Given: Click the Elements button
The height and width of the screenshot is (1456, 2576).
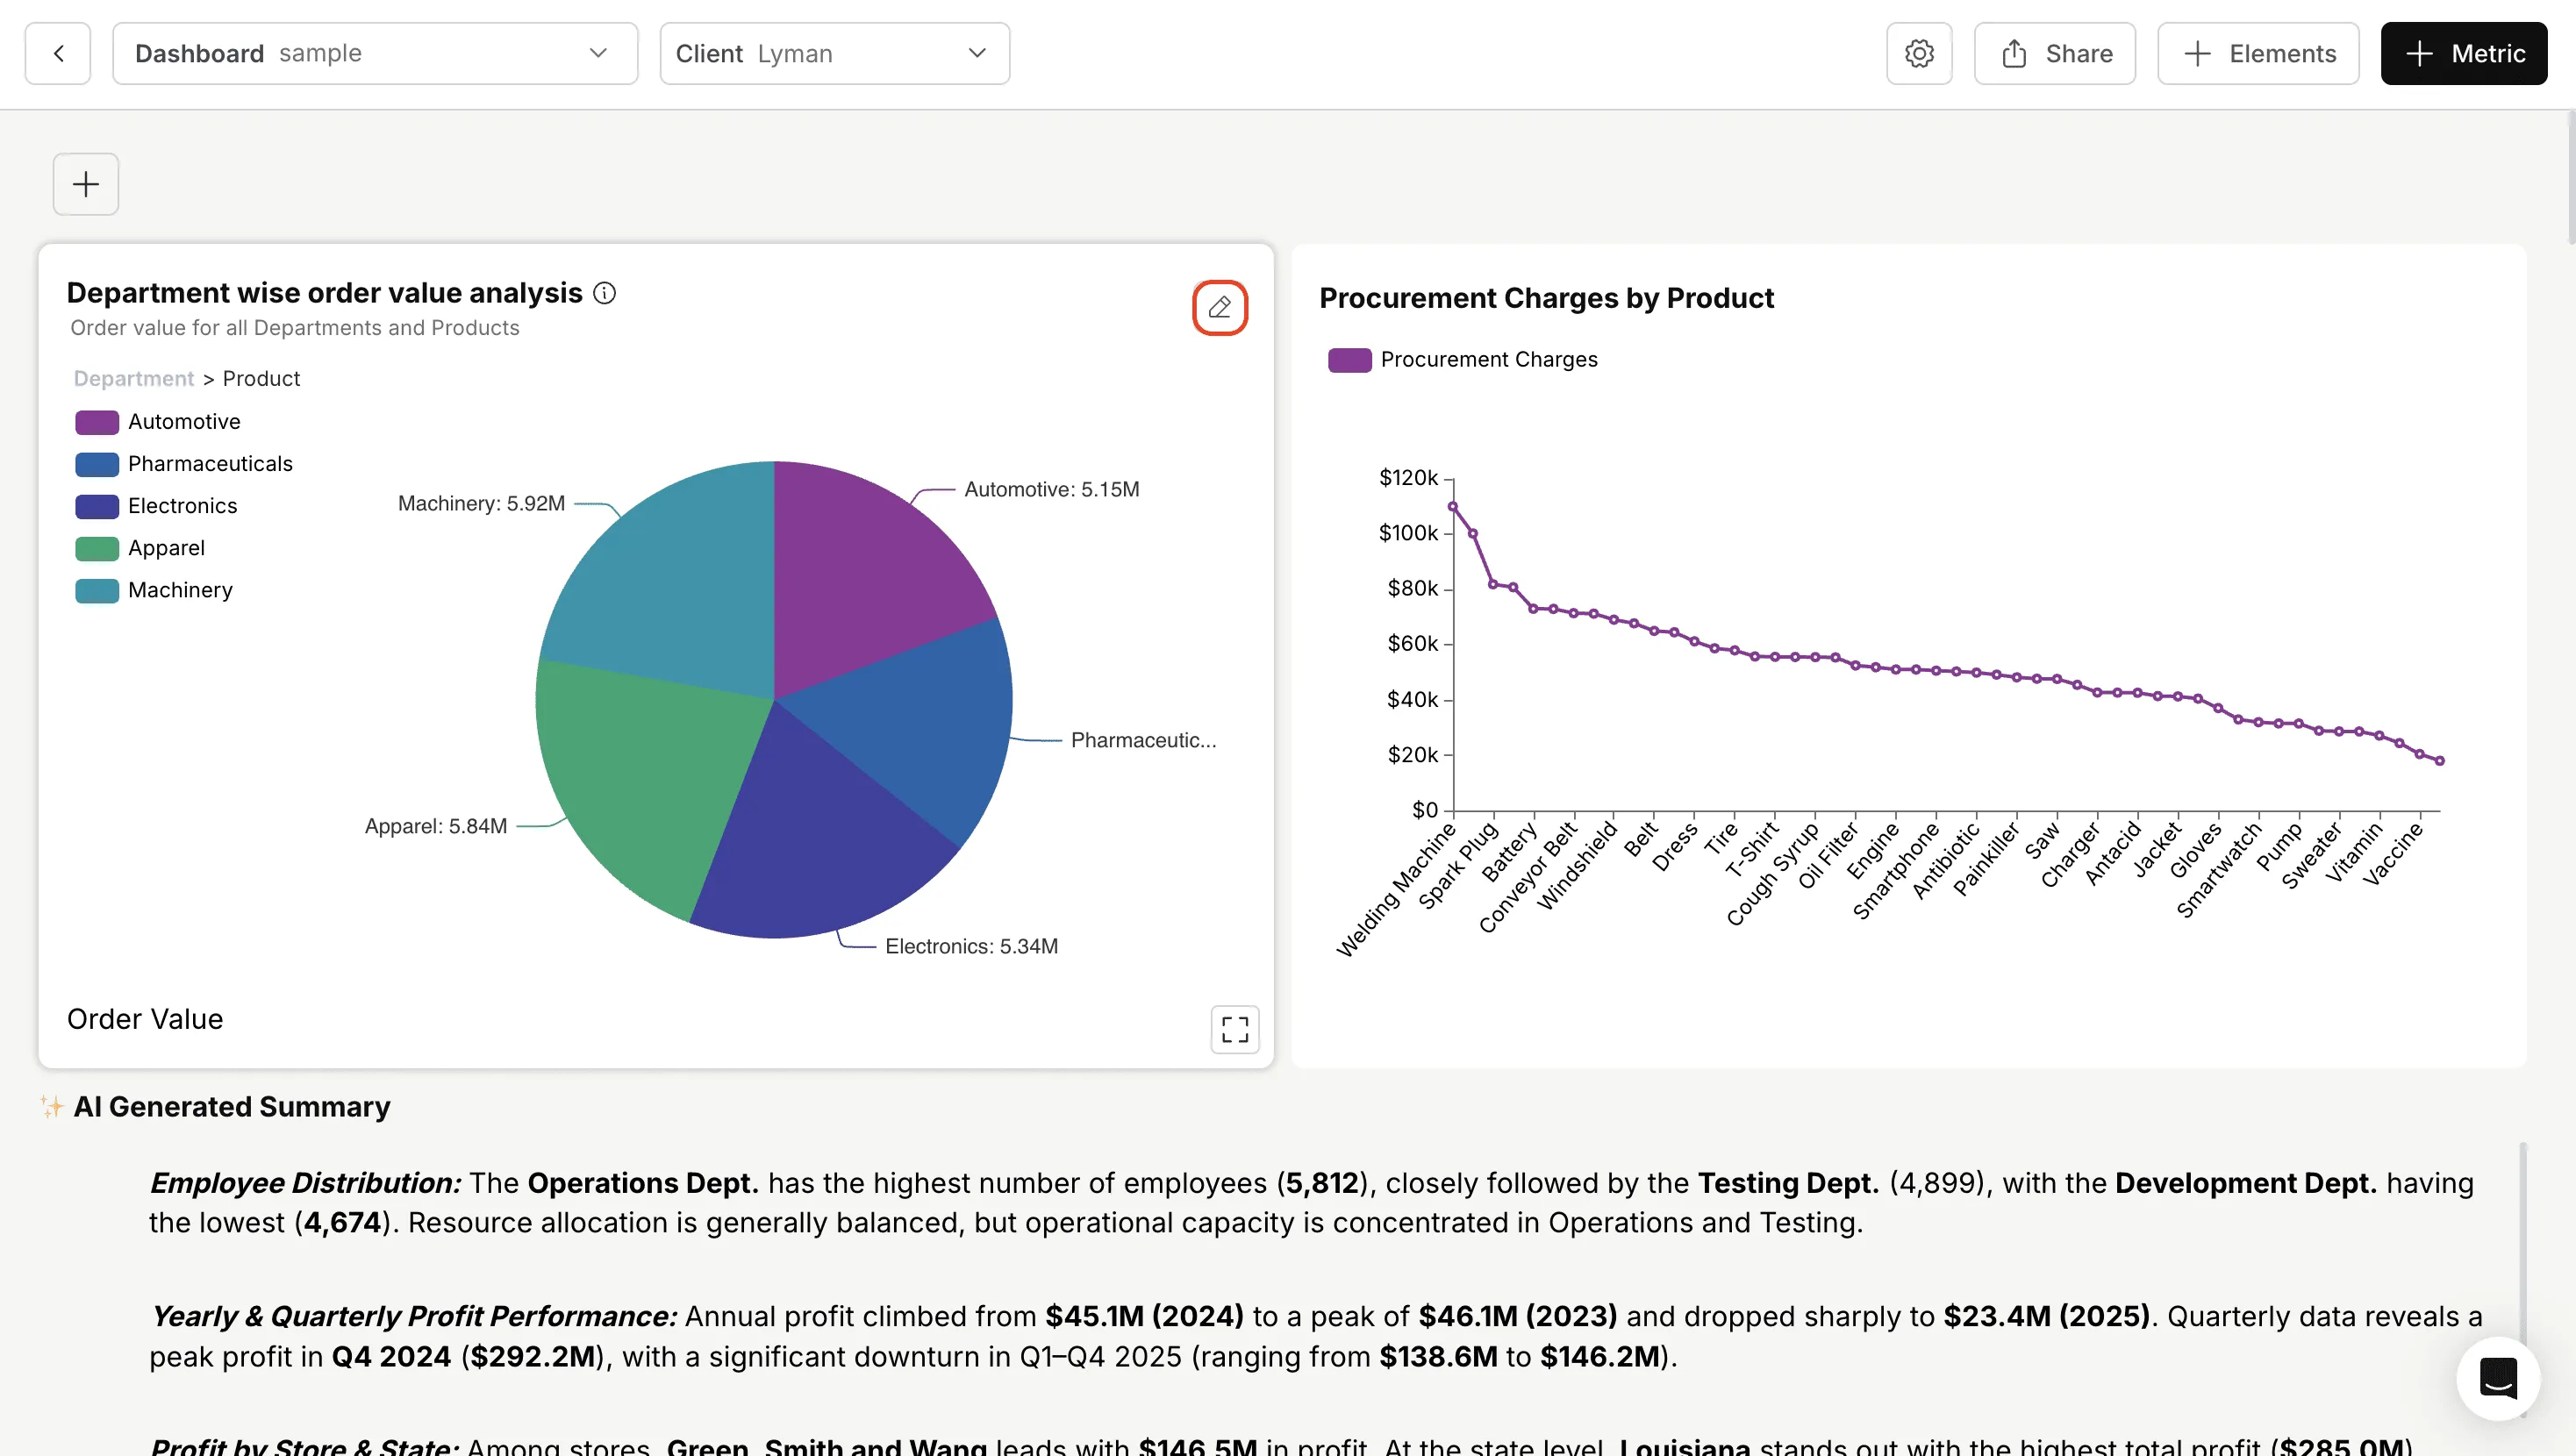Looking at the screenshot, I should coord(2258,54).
